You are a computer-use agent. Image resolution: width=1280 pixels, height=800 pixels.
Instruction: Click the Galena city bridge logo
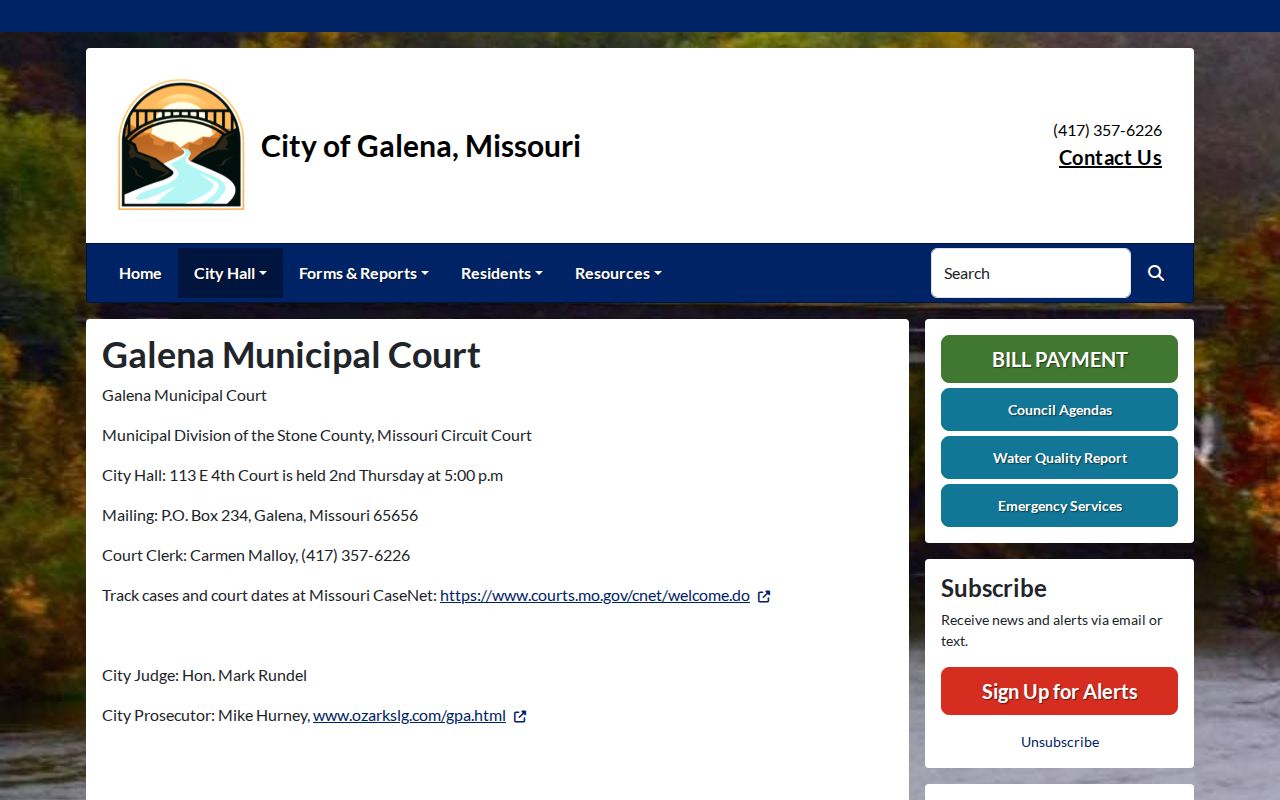point(181,145)
